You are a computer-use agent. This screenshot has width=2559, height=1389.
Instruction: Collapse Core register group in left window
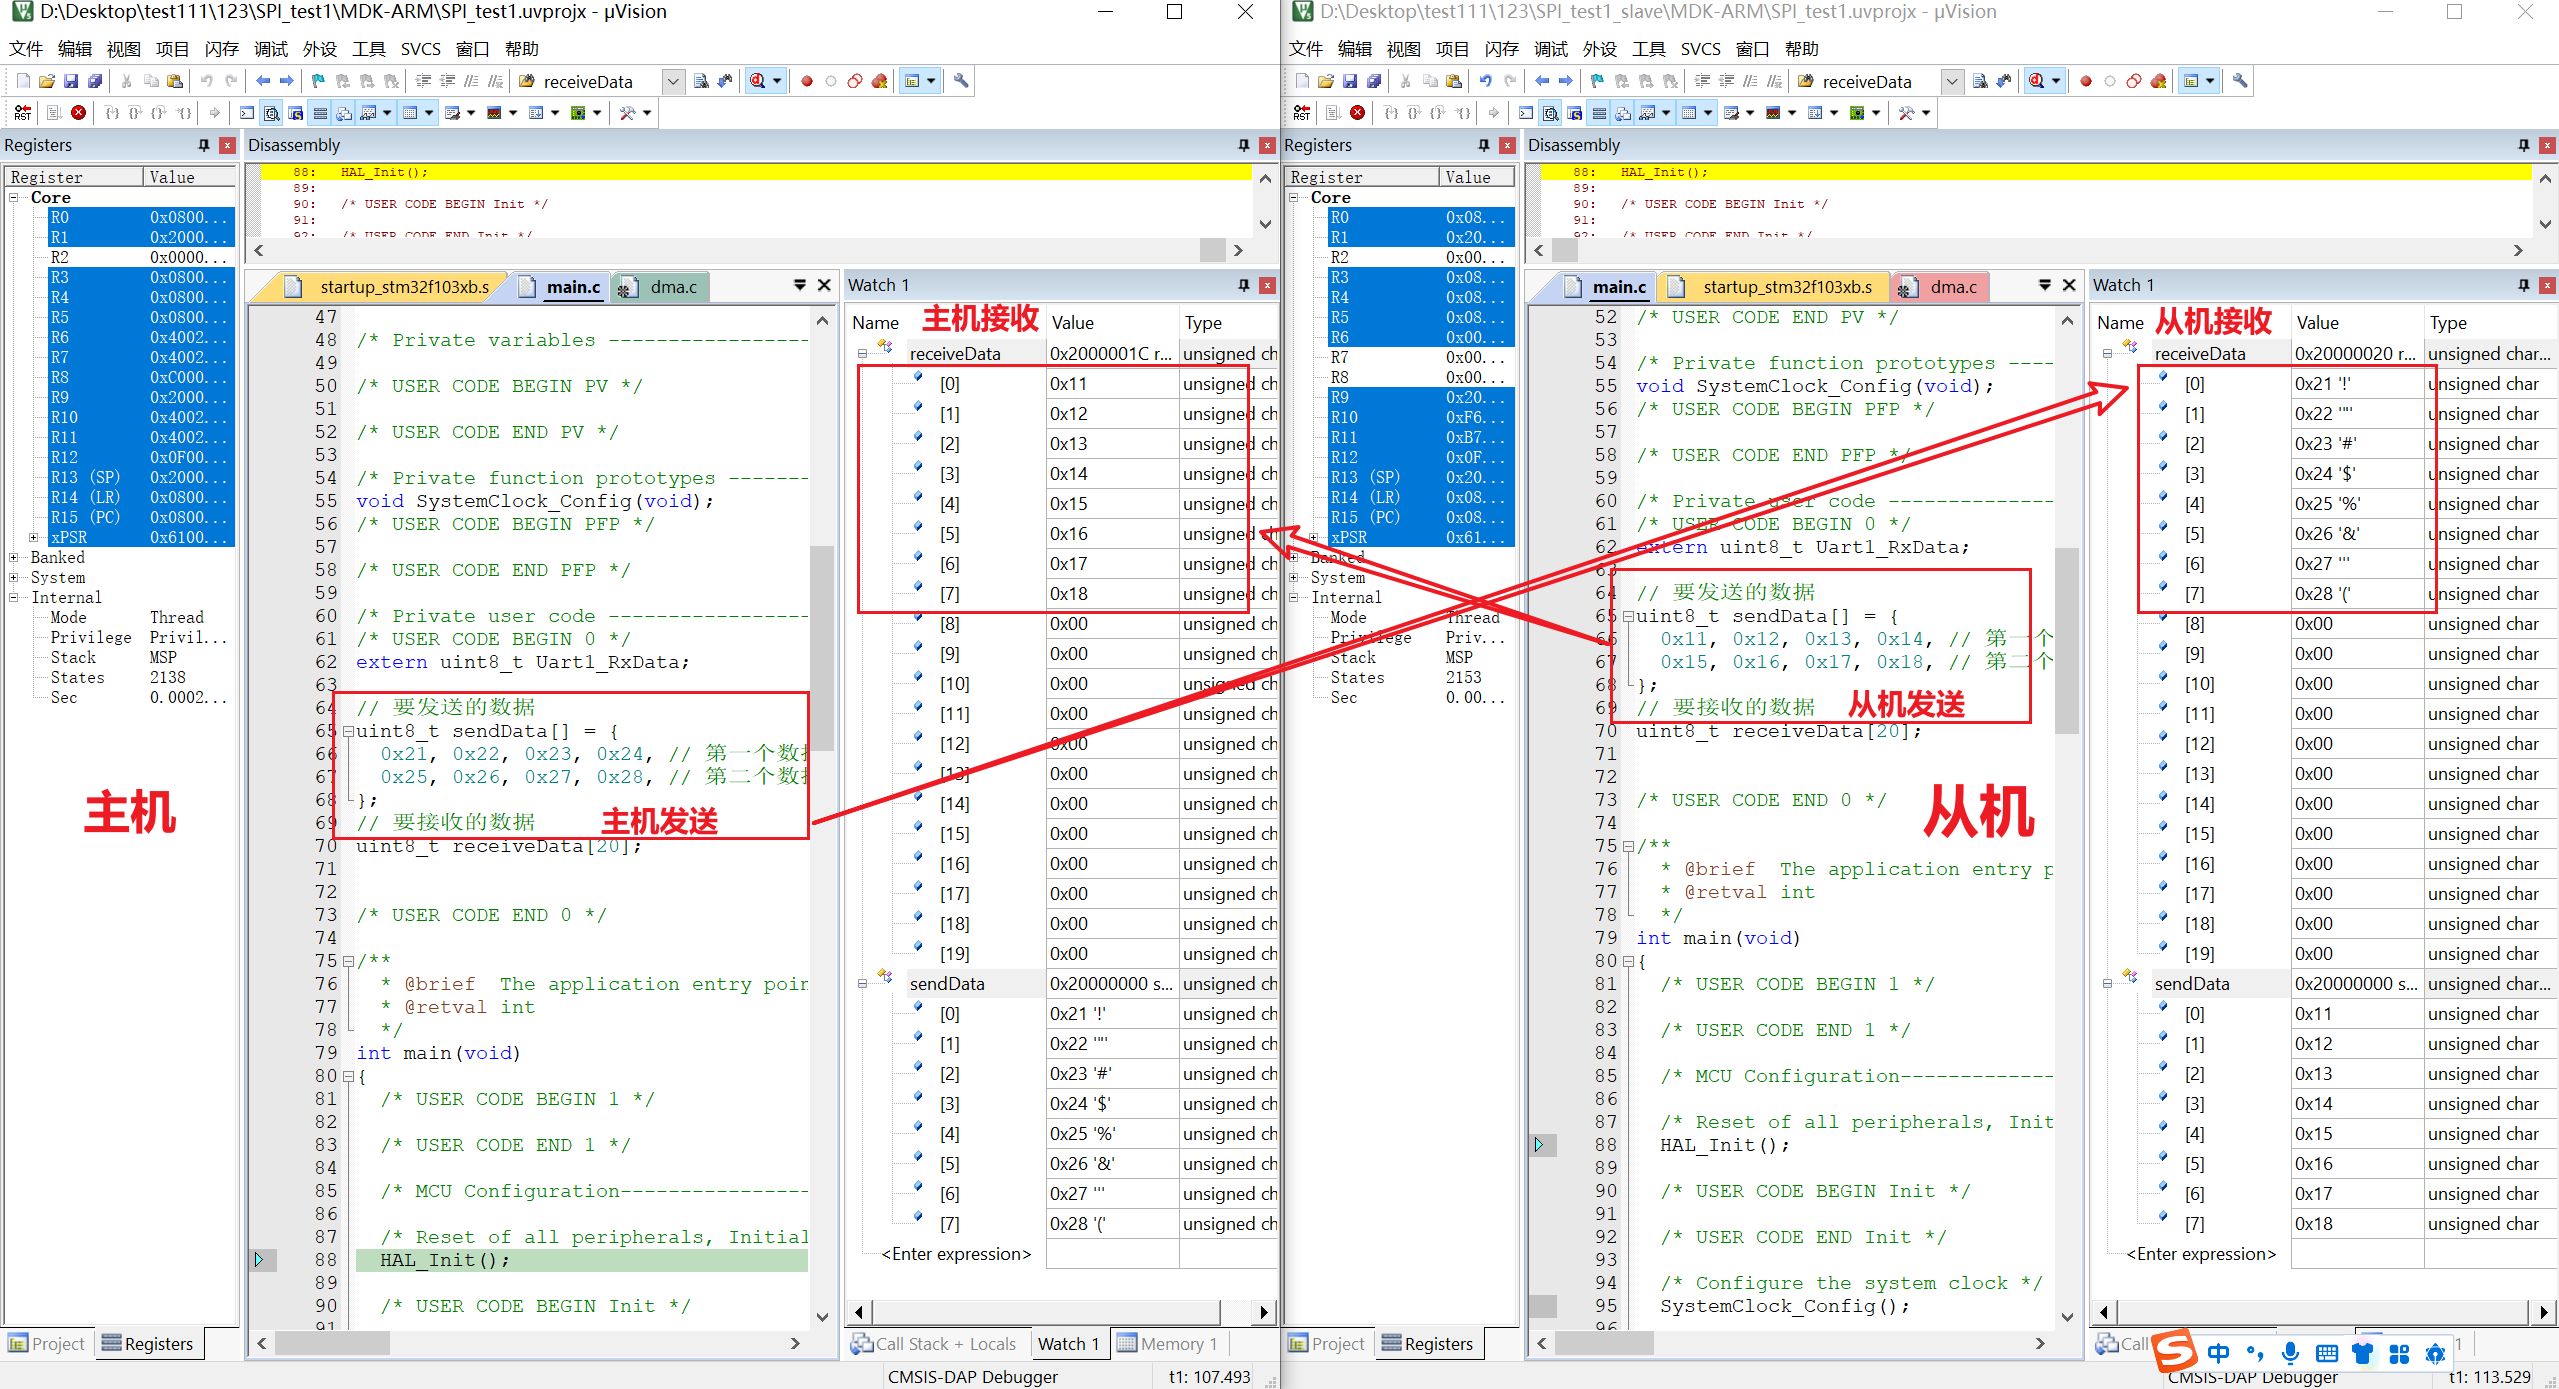(x=15, y=198)
